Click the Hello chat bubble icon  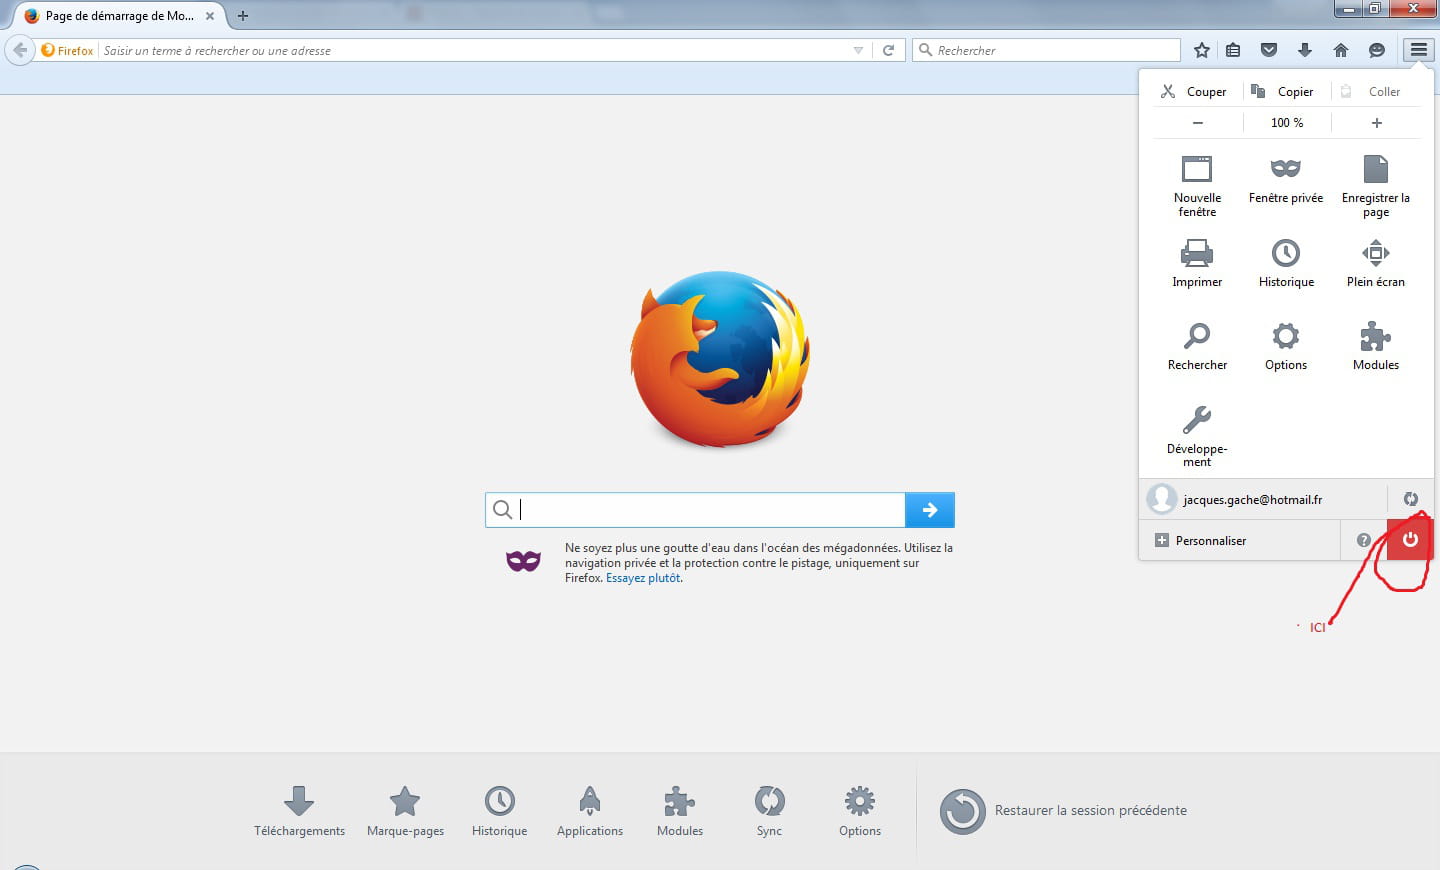point(1377,50)
